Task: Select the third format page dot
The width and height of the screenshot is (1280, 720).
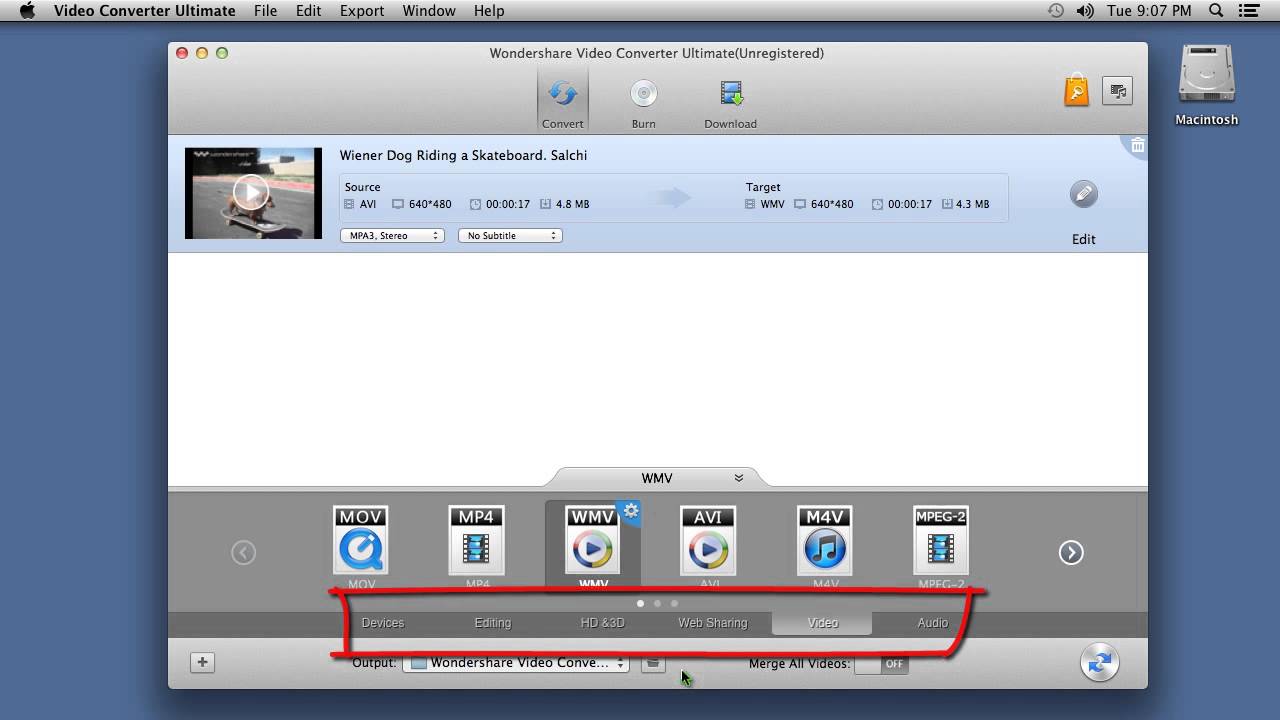Action: 674,603
